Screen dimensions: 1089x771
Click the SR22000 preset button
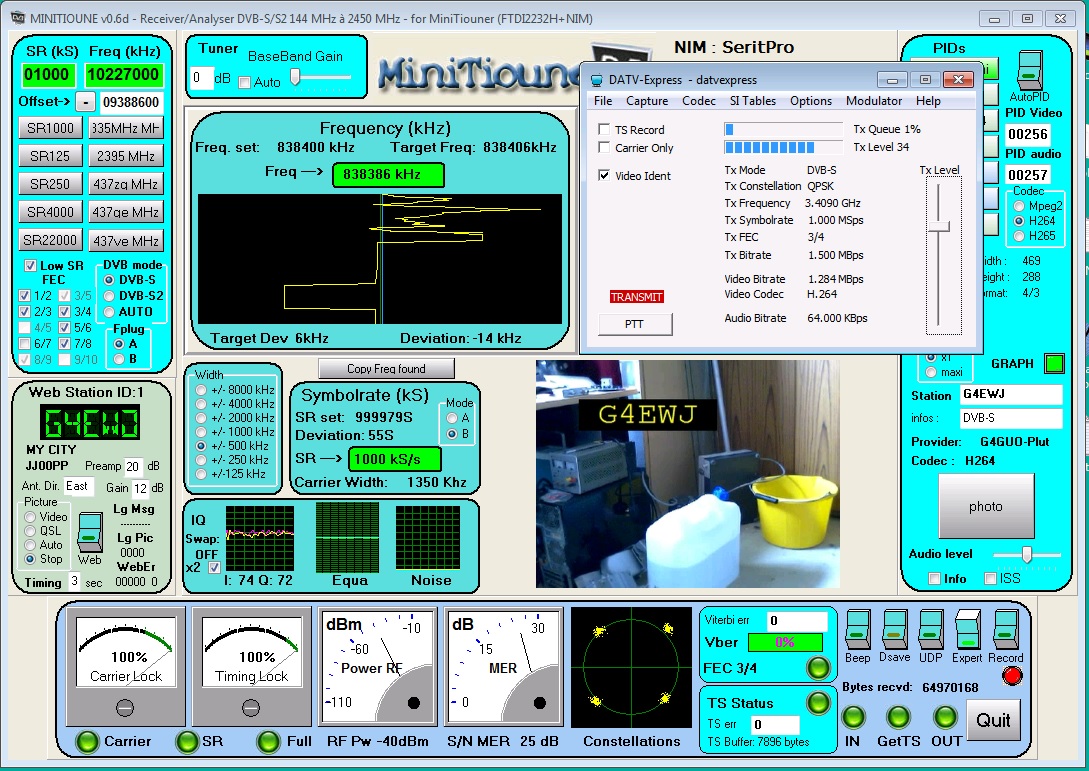[50, 240]
